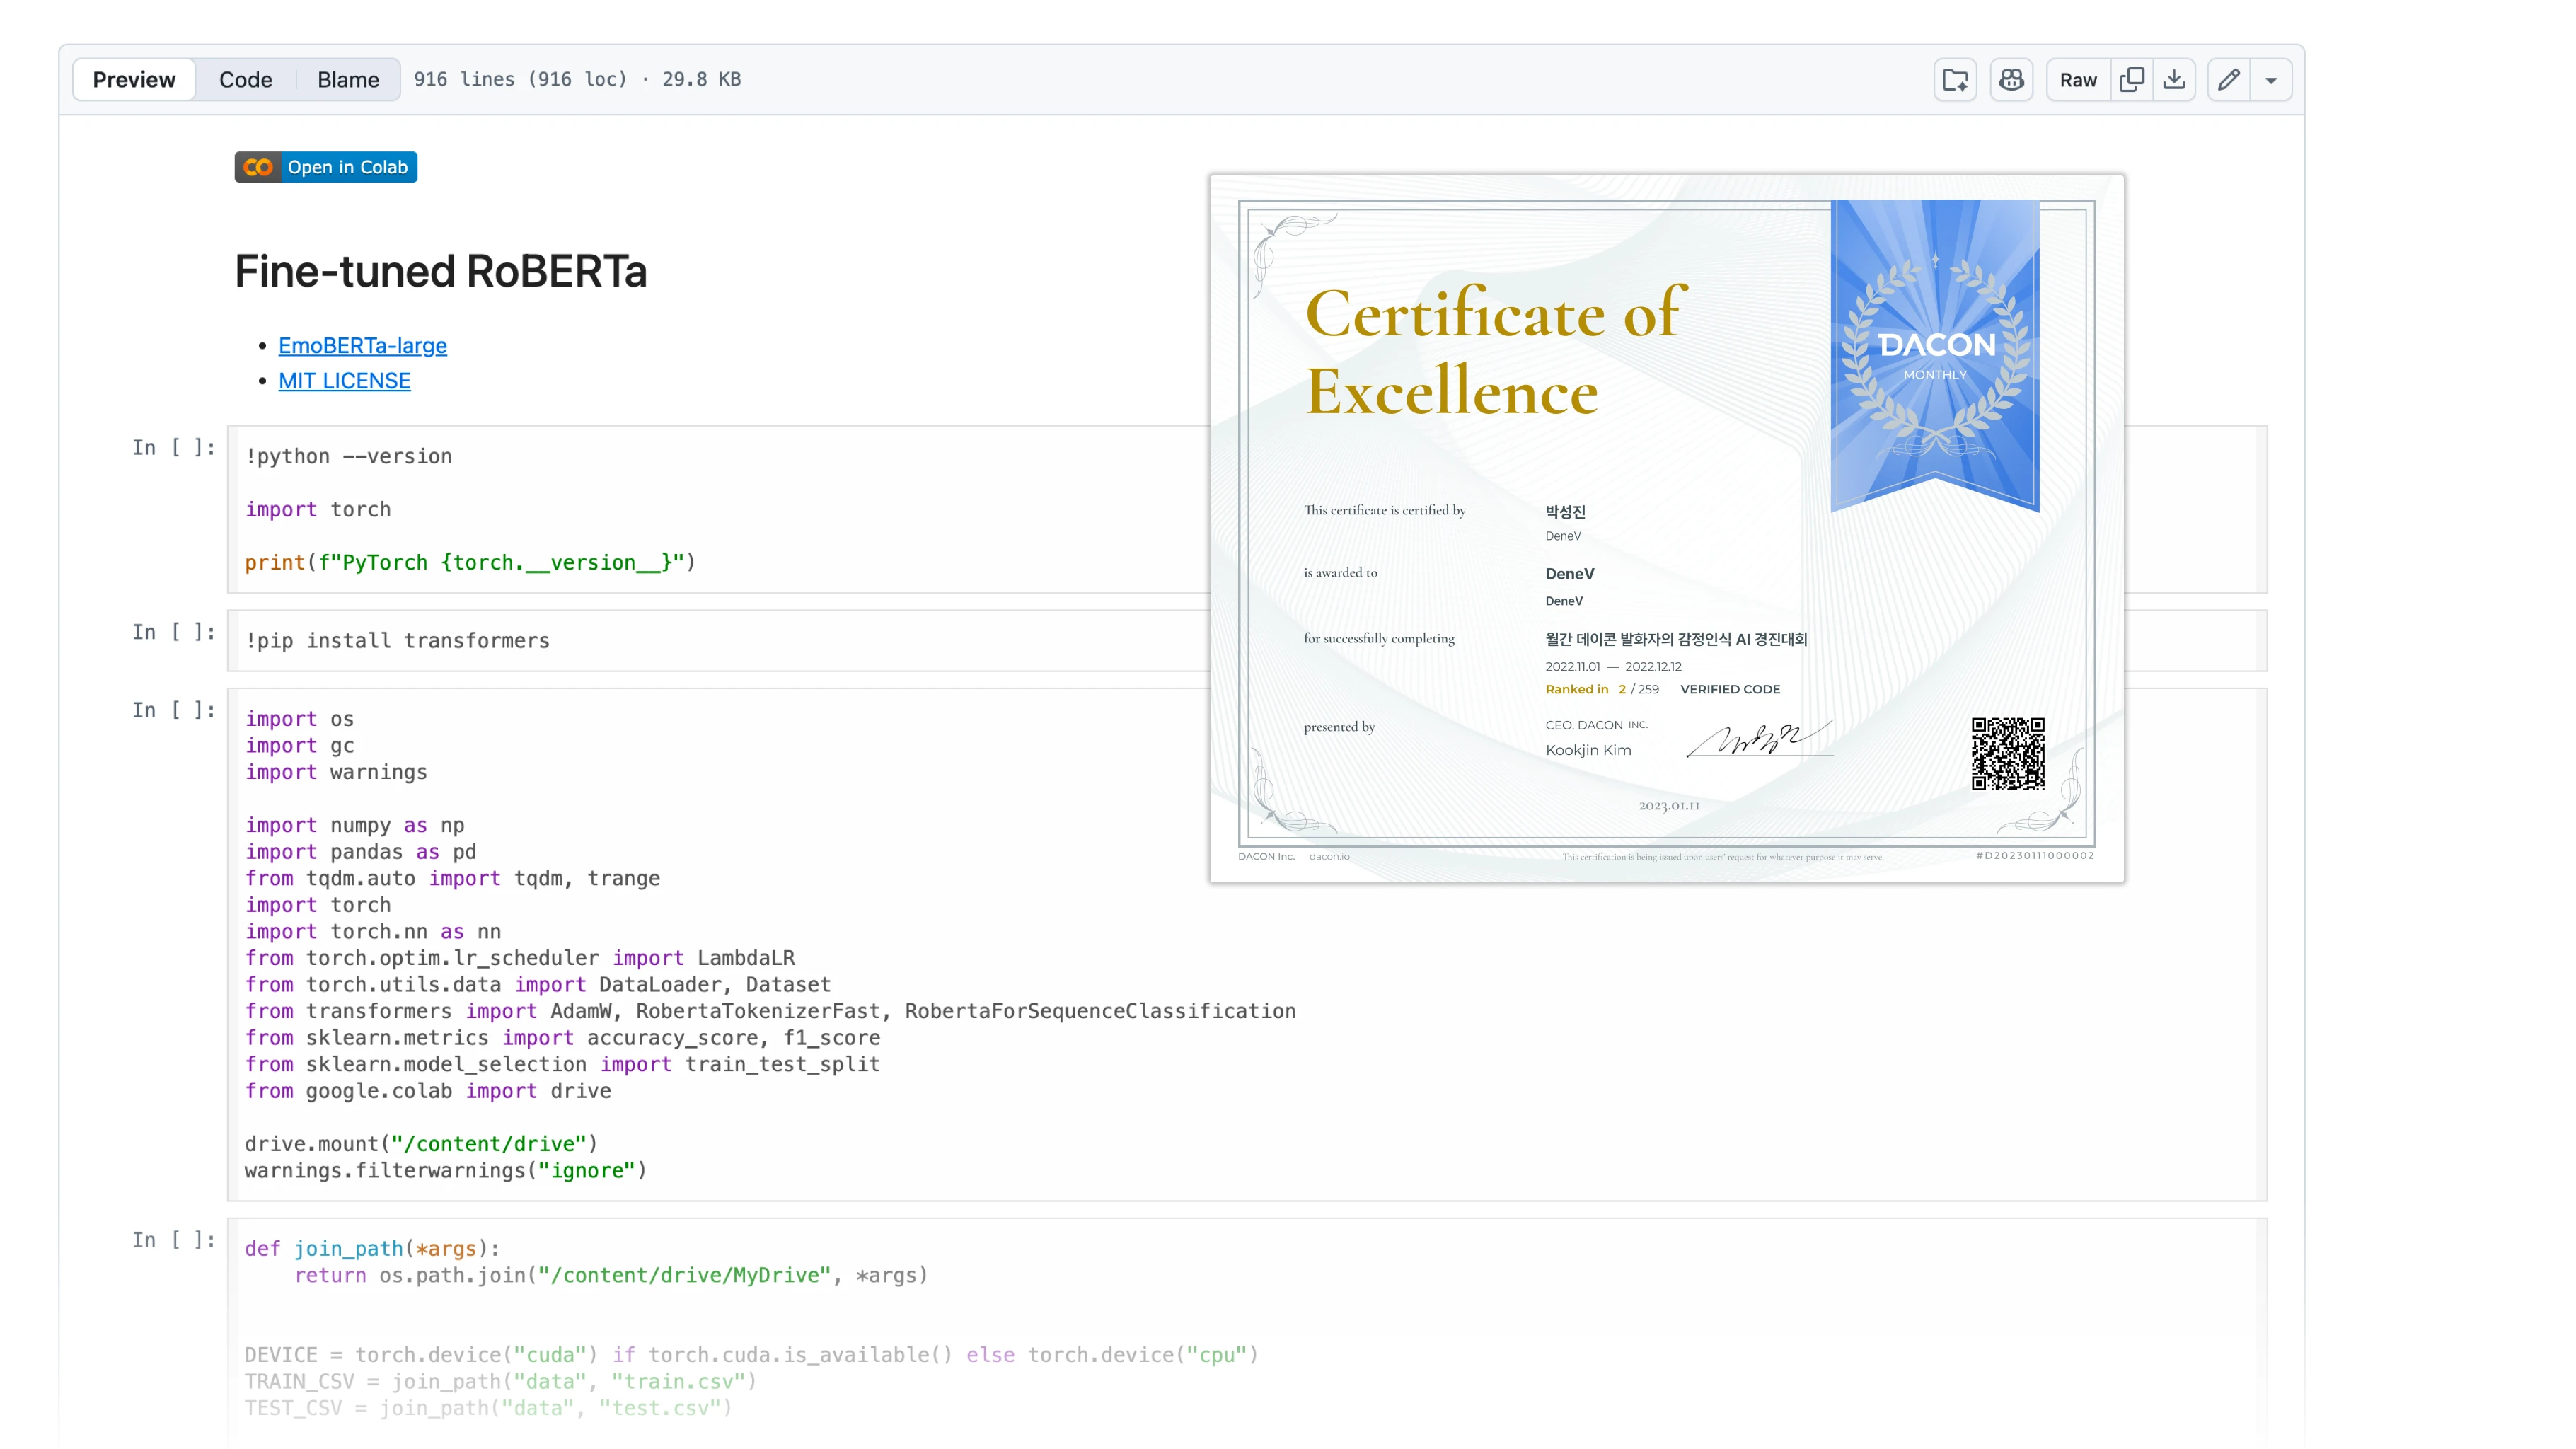2576x1449 pixels.
Task: Edit this file with pencil icon
Action: (2228, 80)
